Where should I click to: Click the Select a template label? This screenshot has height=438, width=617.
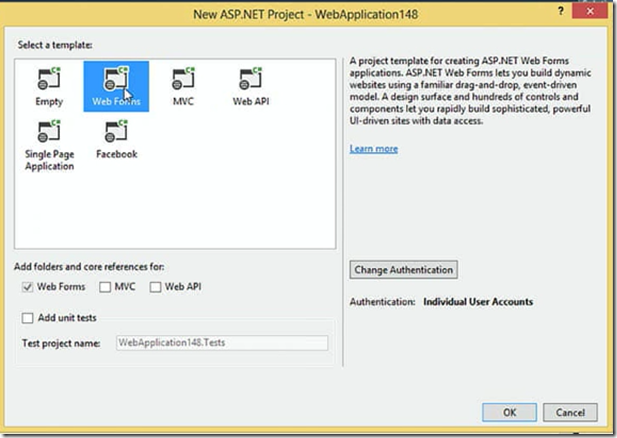click(55, 45)
